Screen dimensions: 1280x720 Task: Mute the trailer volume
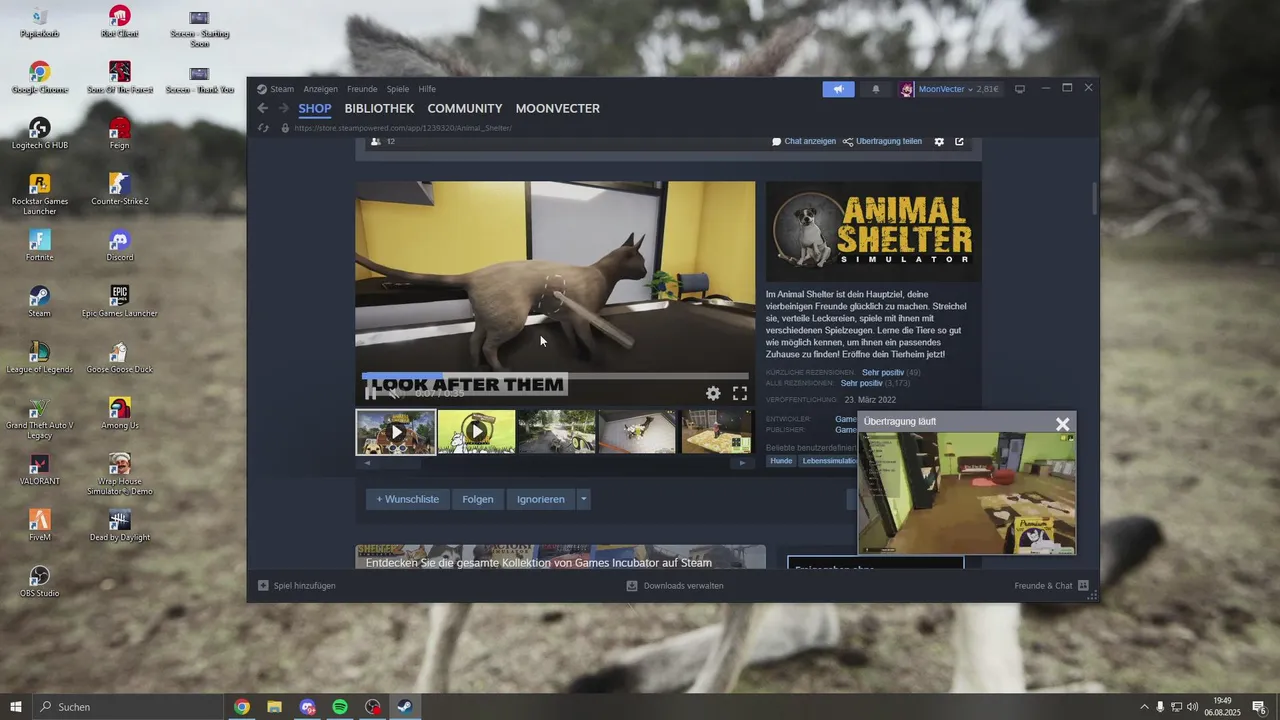tap(395, 393)
